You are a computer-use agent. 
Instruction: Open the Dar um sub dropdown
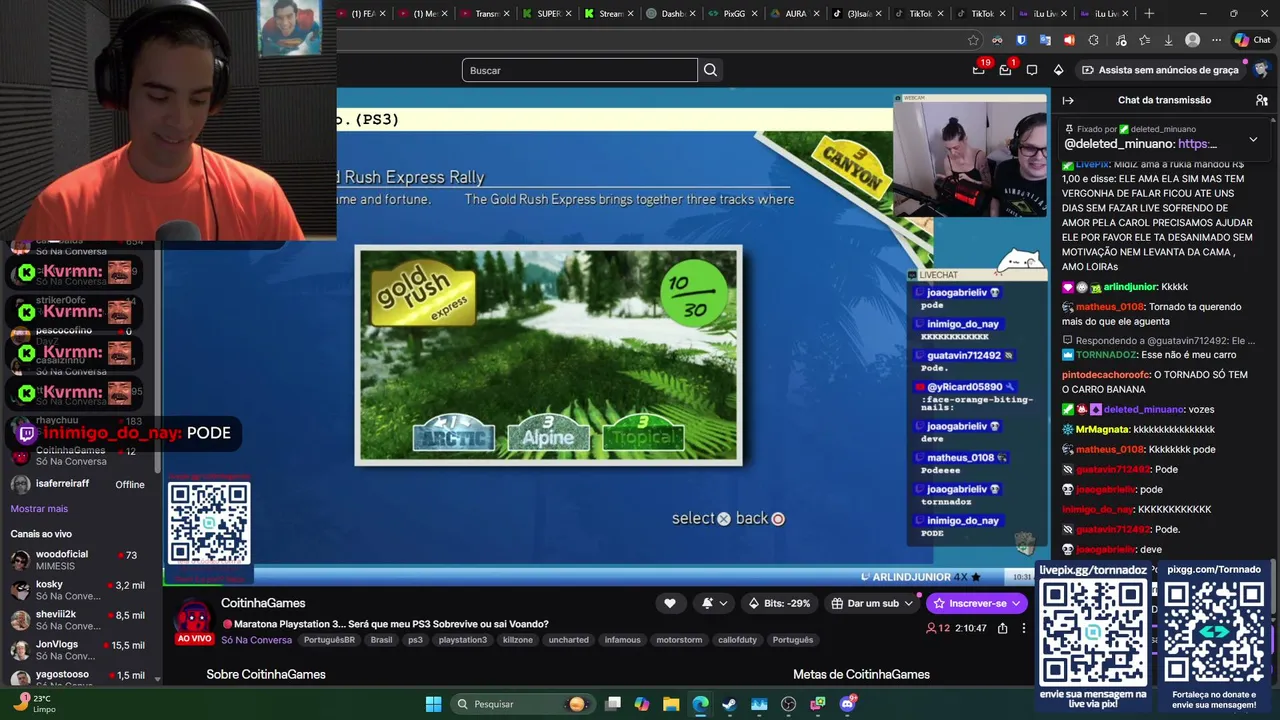click(872, 603)
